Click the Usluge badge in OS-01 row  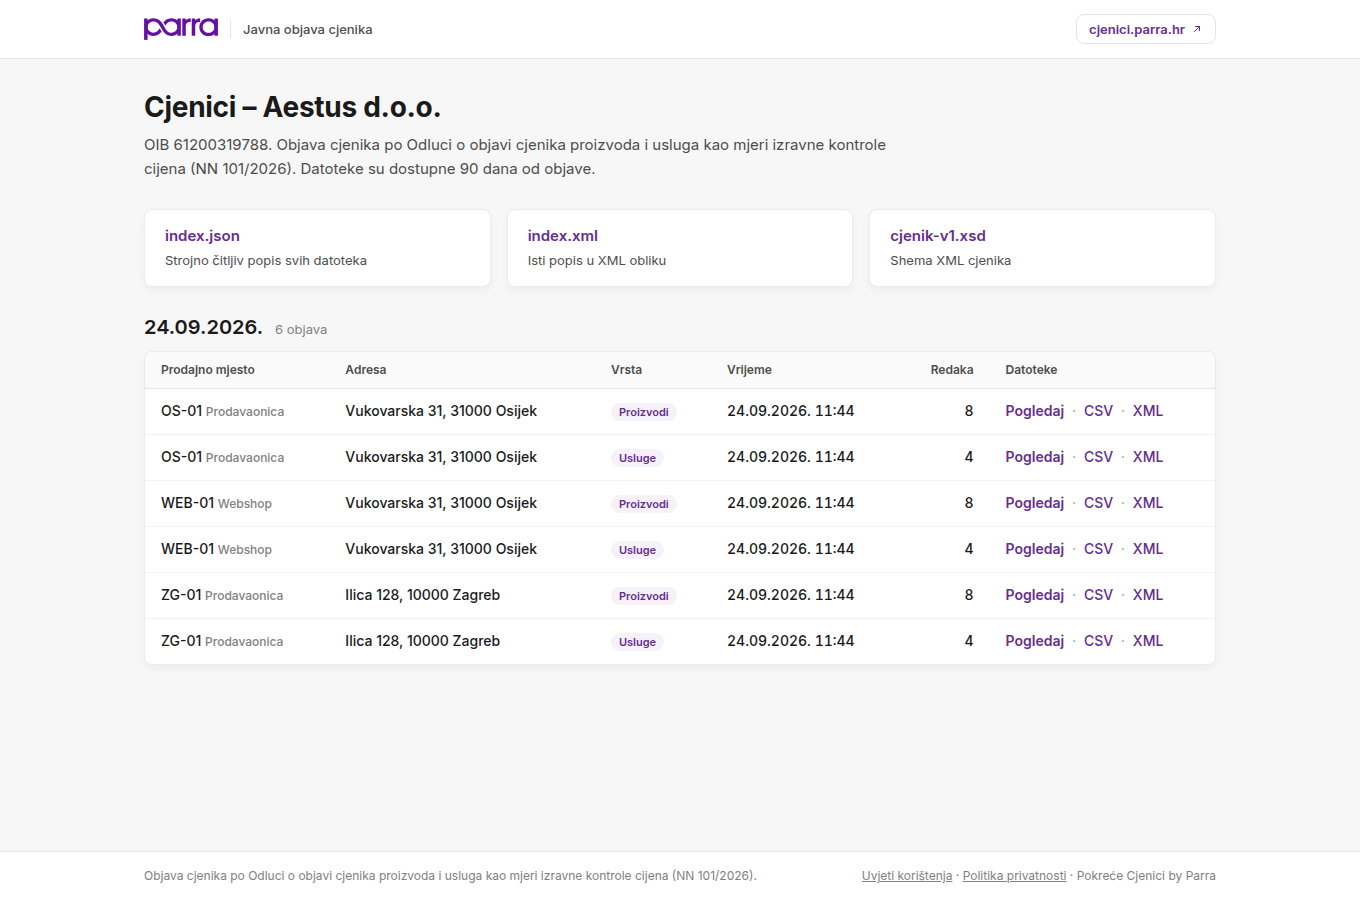637,458
